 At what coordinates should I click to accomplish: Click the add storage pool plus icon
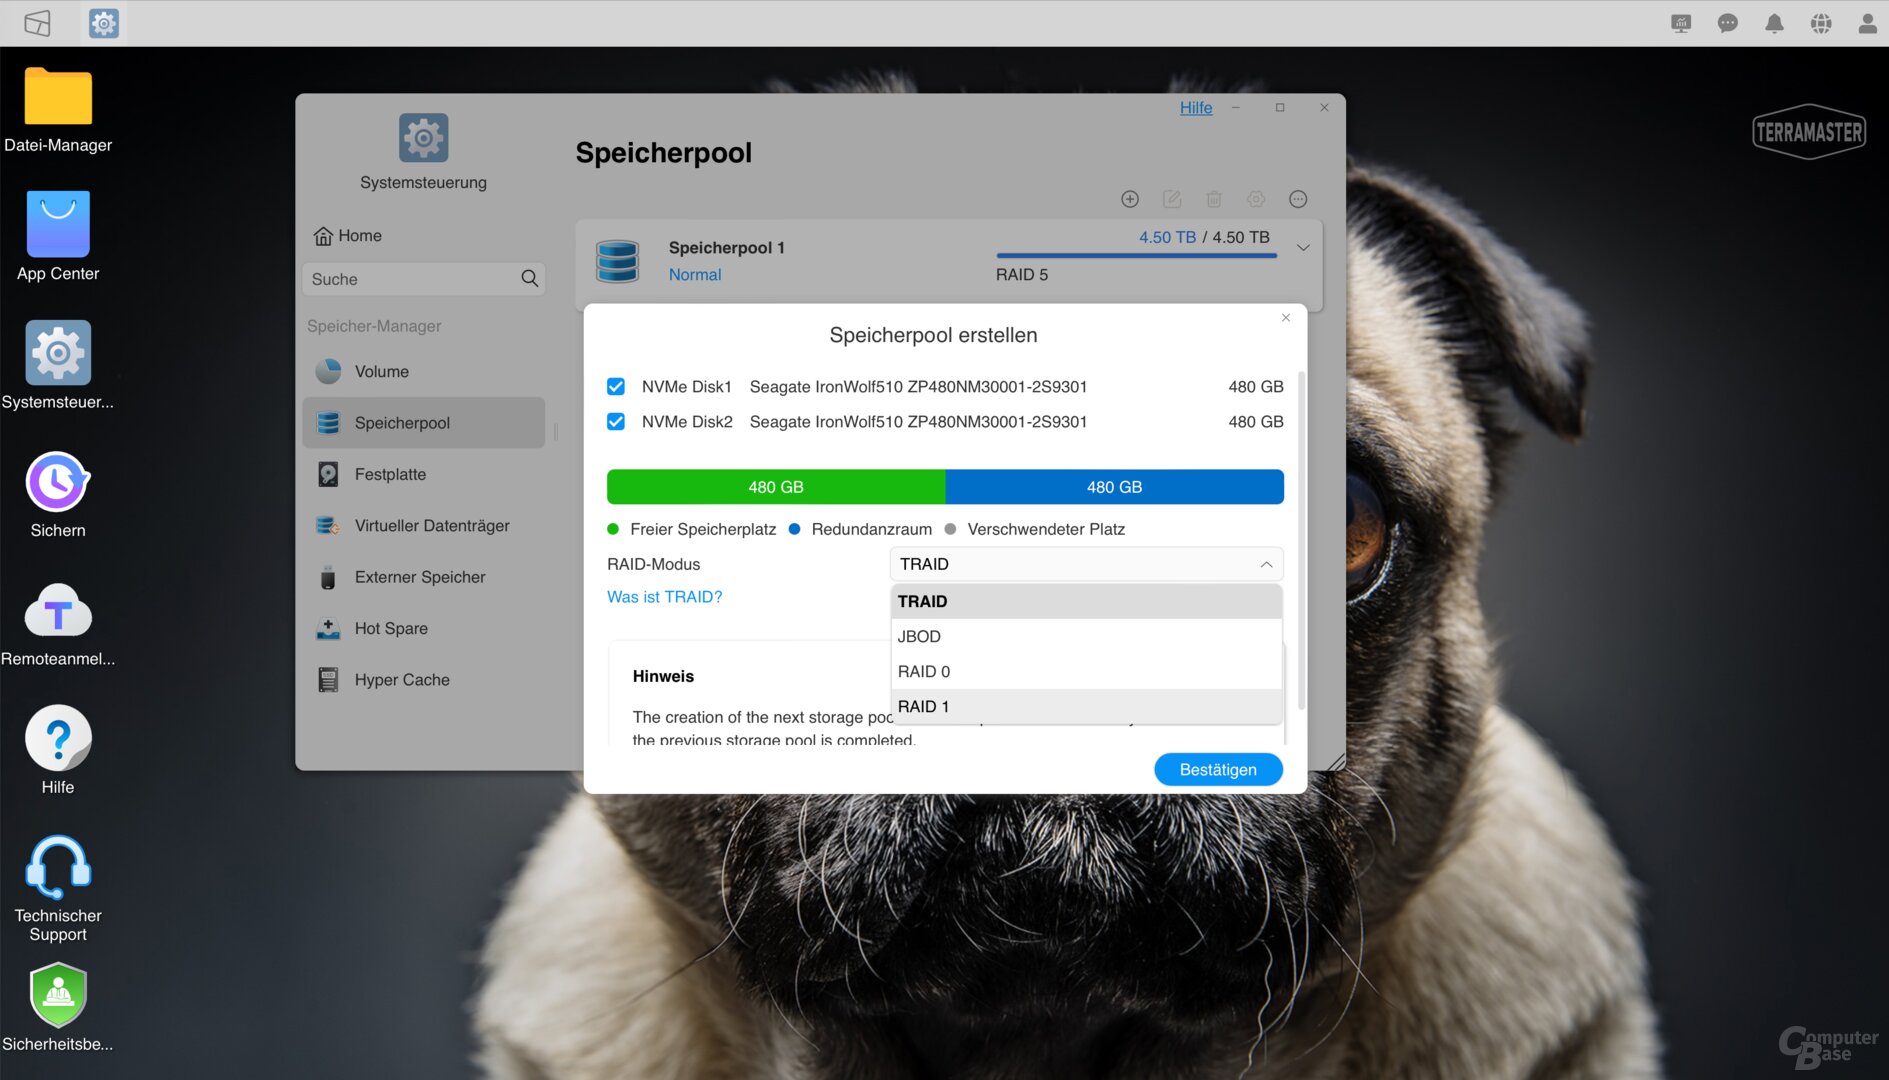1130,199
